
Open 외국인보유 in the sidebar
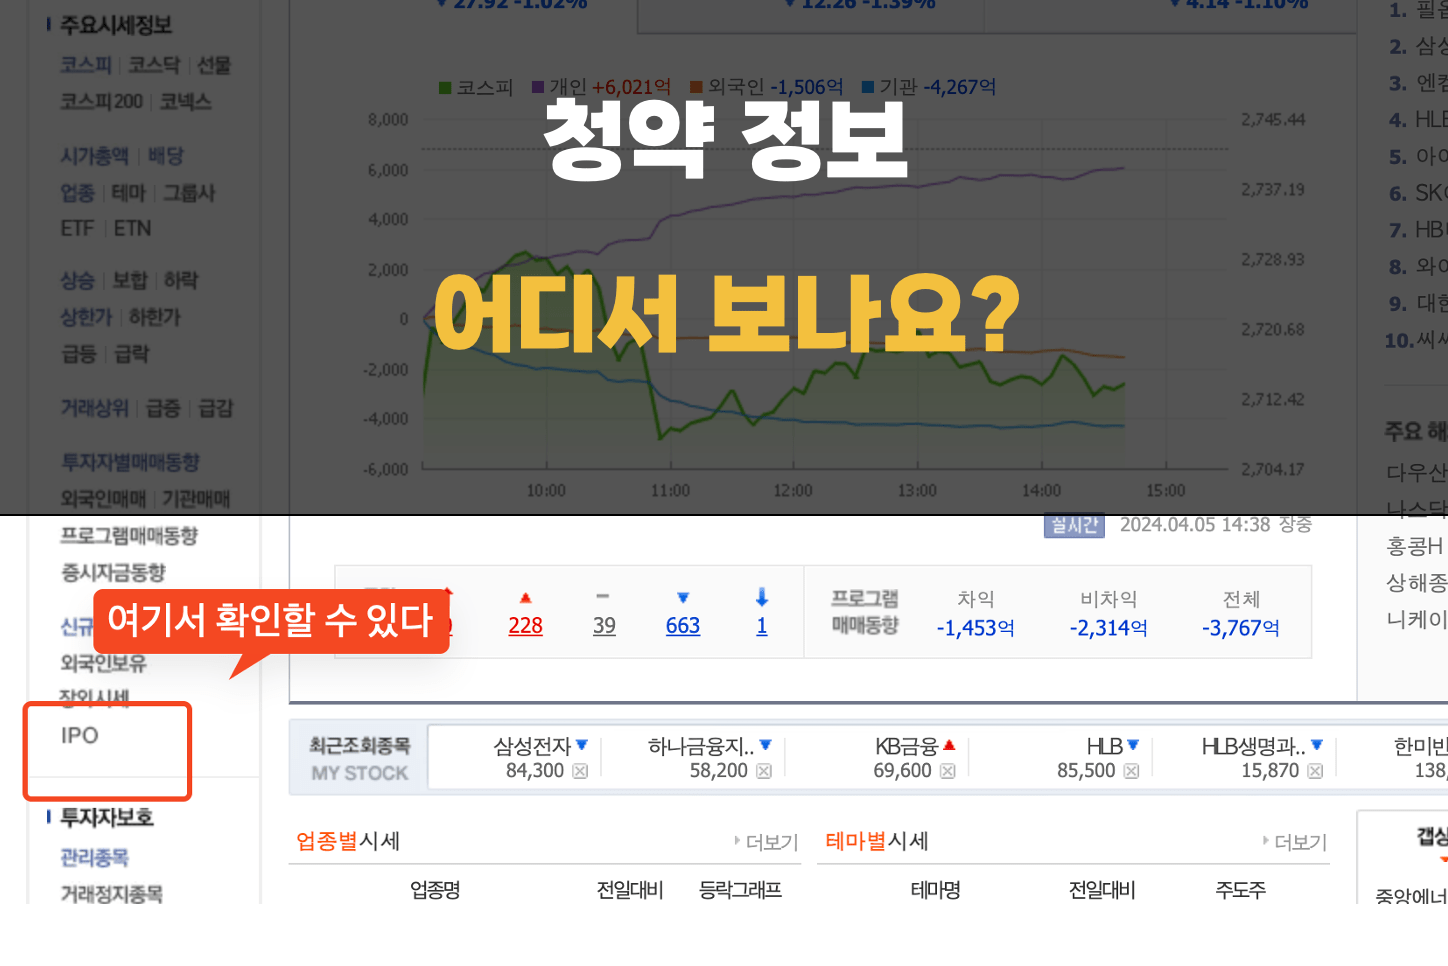pos(104,663)
